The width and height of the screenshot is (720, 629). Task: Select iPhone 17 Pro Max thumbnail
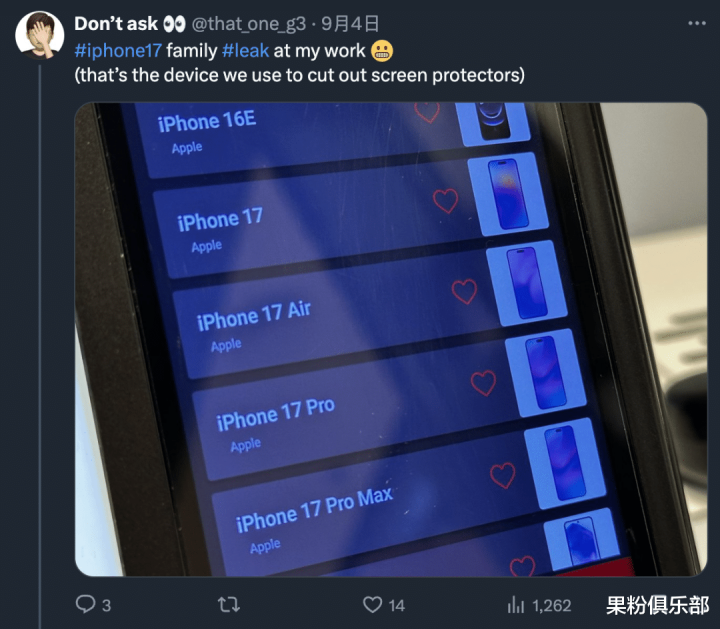tap(565, 463)
